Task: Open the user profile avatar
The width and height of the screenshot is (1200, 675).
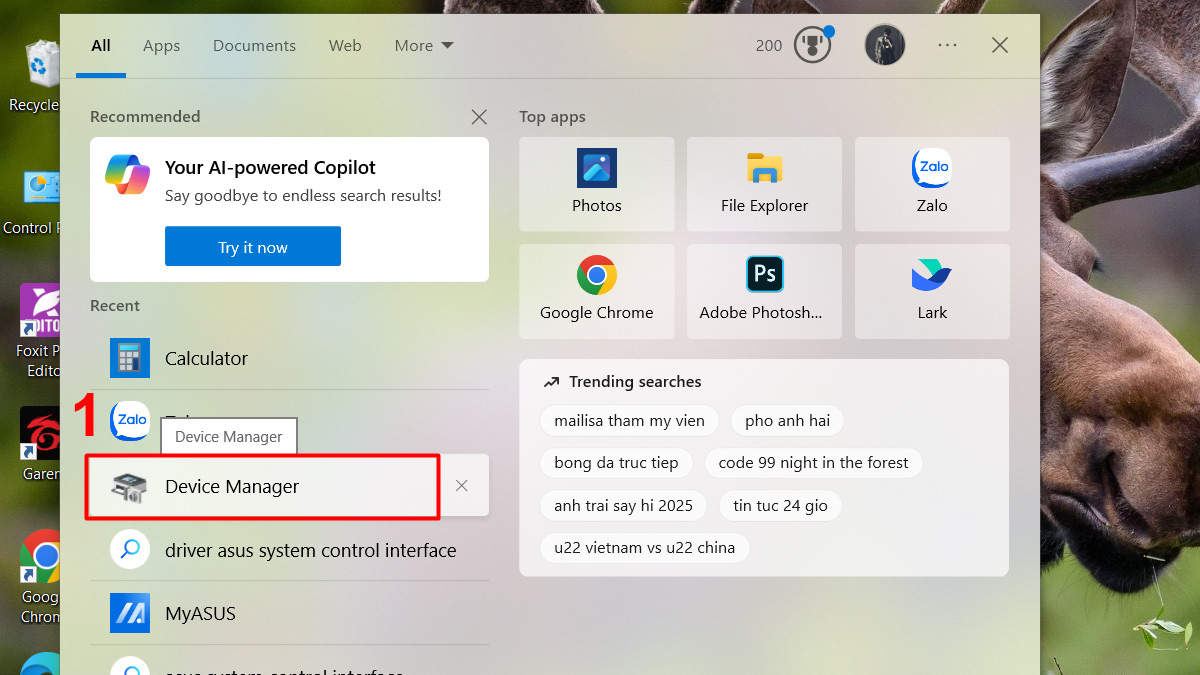Action: 885,45
